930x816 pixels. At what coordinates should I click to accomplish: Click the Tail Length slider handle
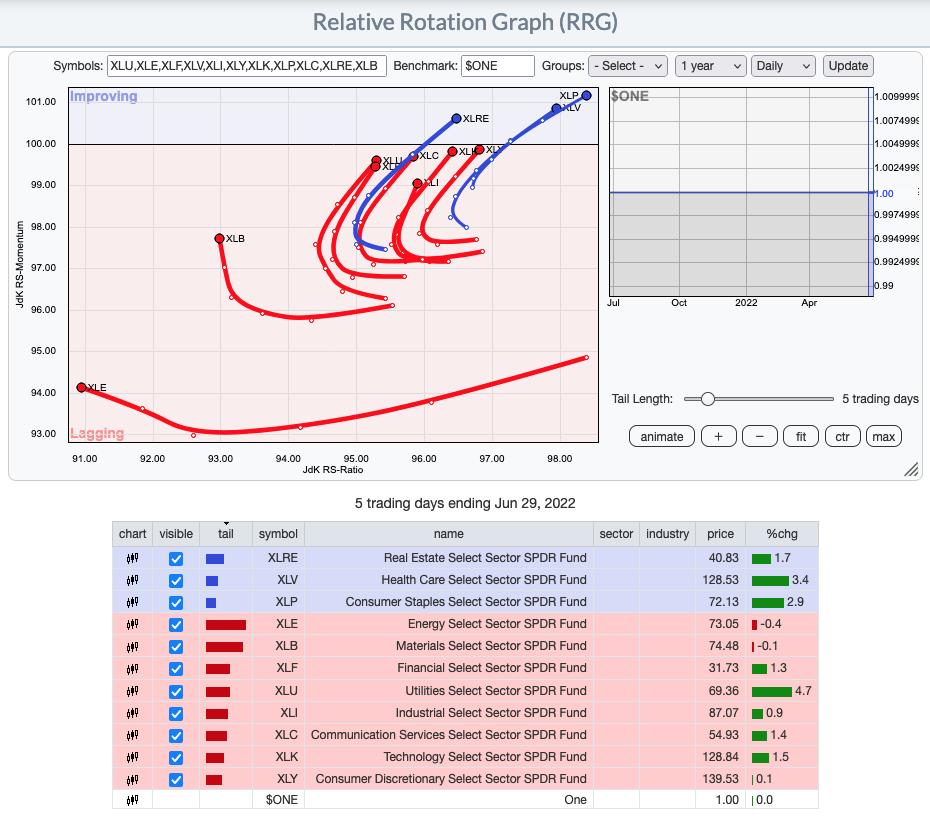click(707, 399)
